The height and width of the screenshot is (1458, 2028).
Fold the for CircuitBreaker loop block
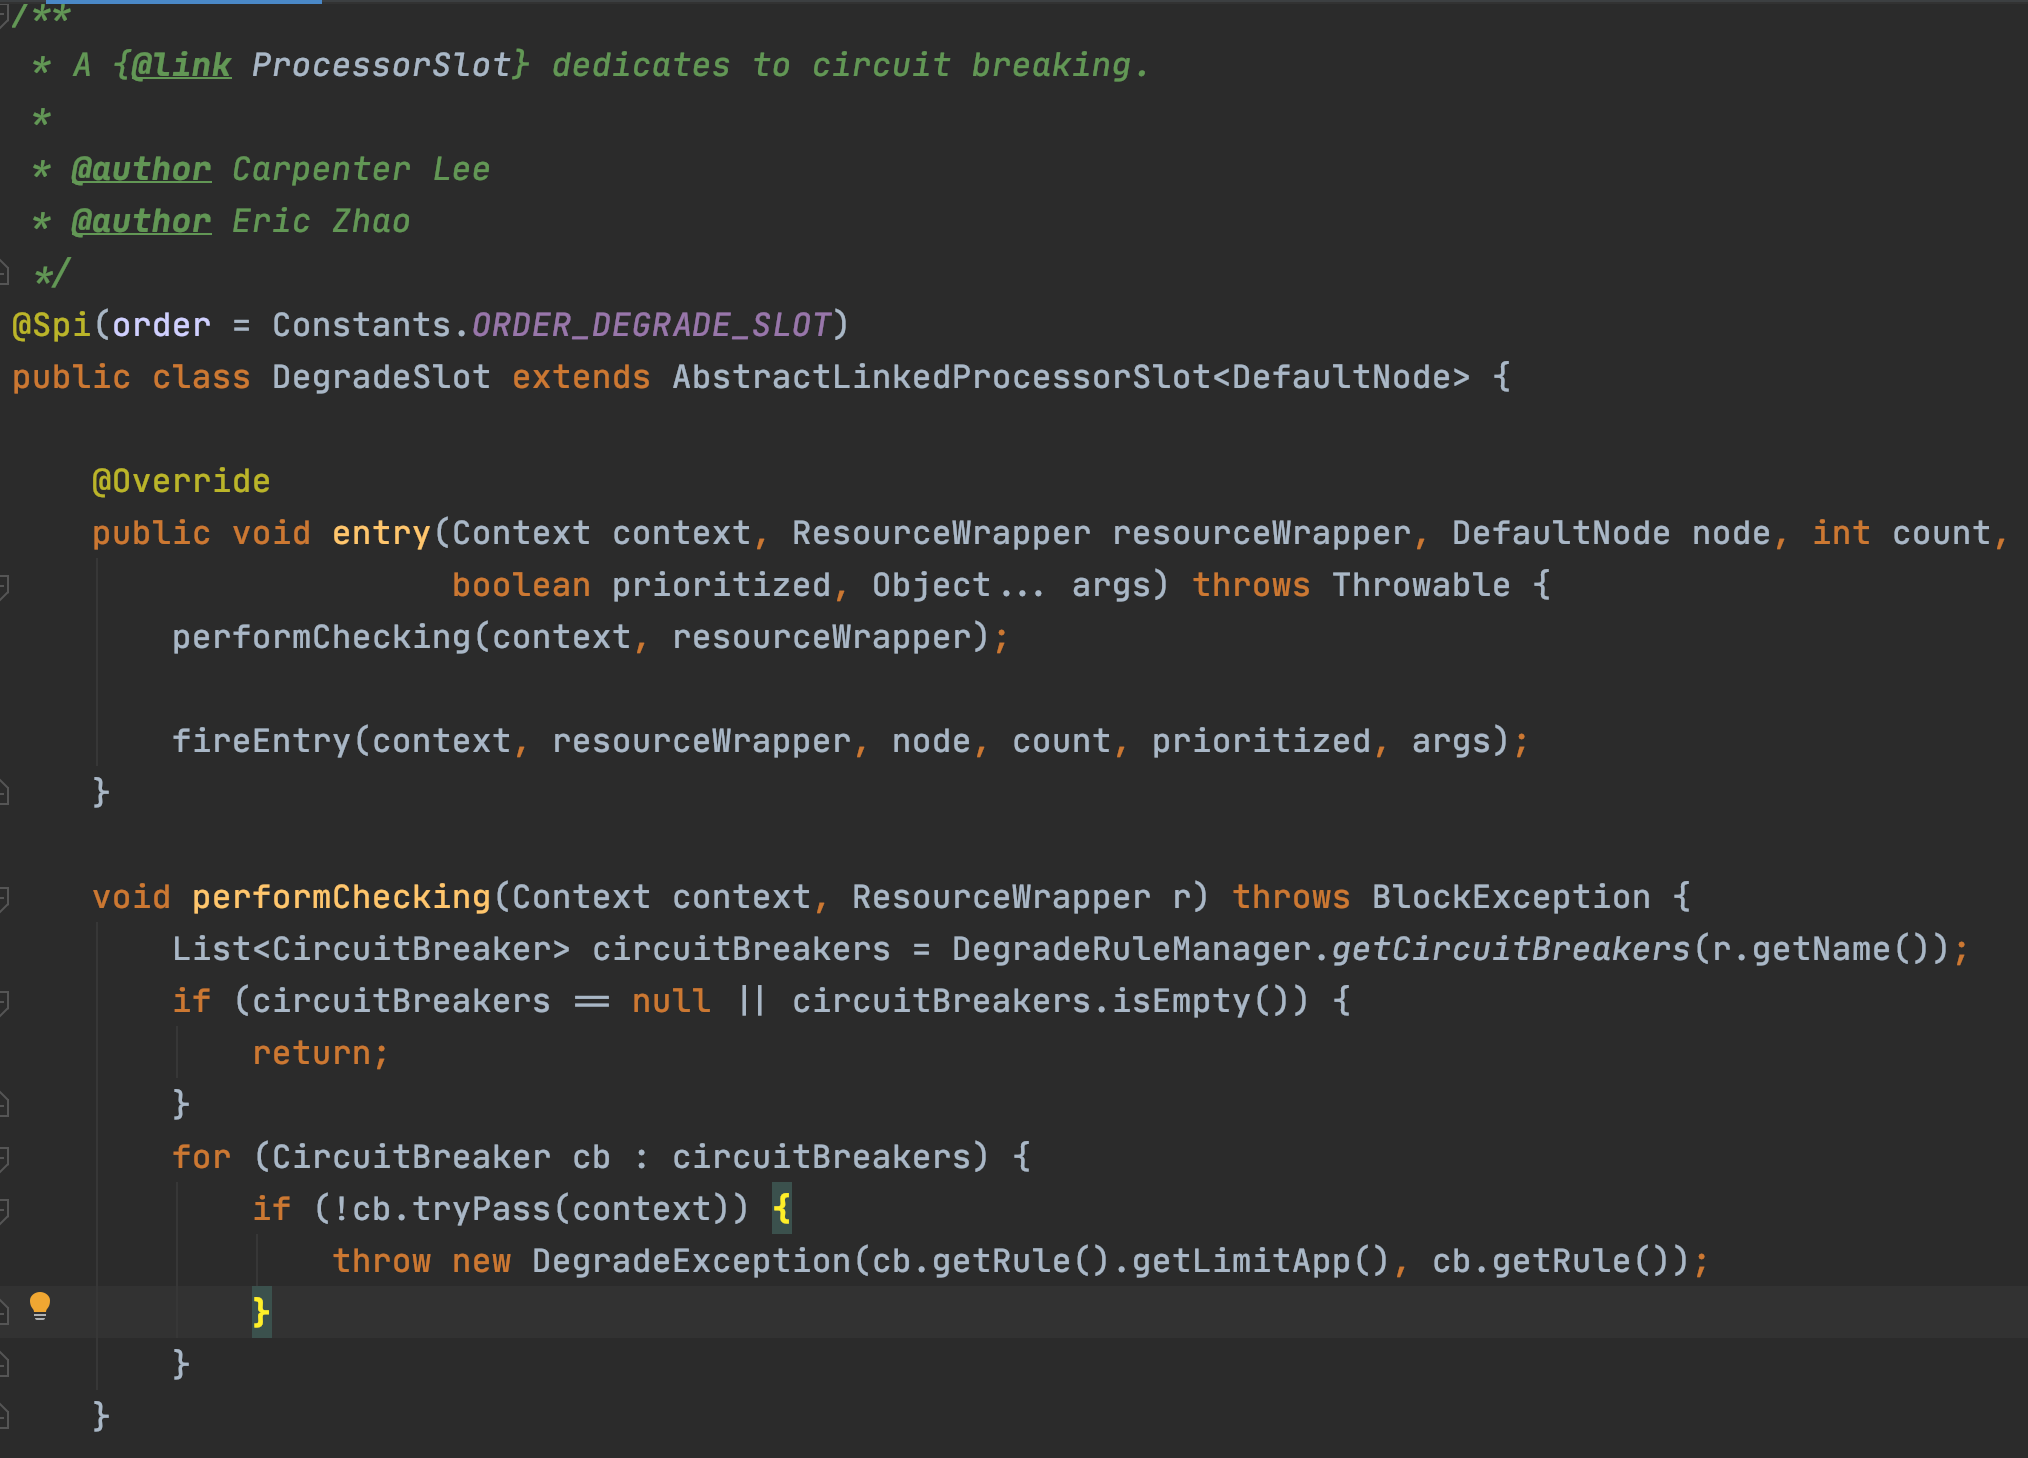(4, 1158)
